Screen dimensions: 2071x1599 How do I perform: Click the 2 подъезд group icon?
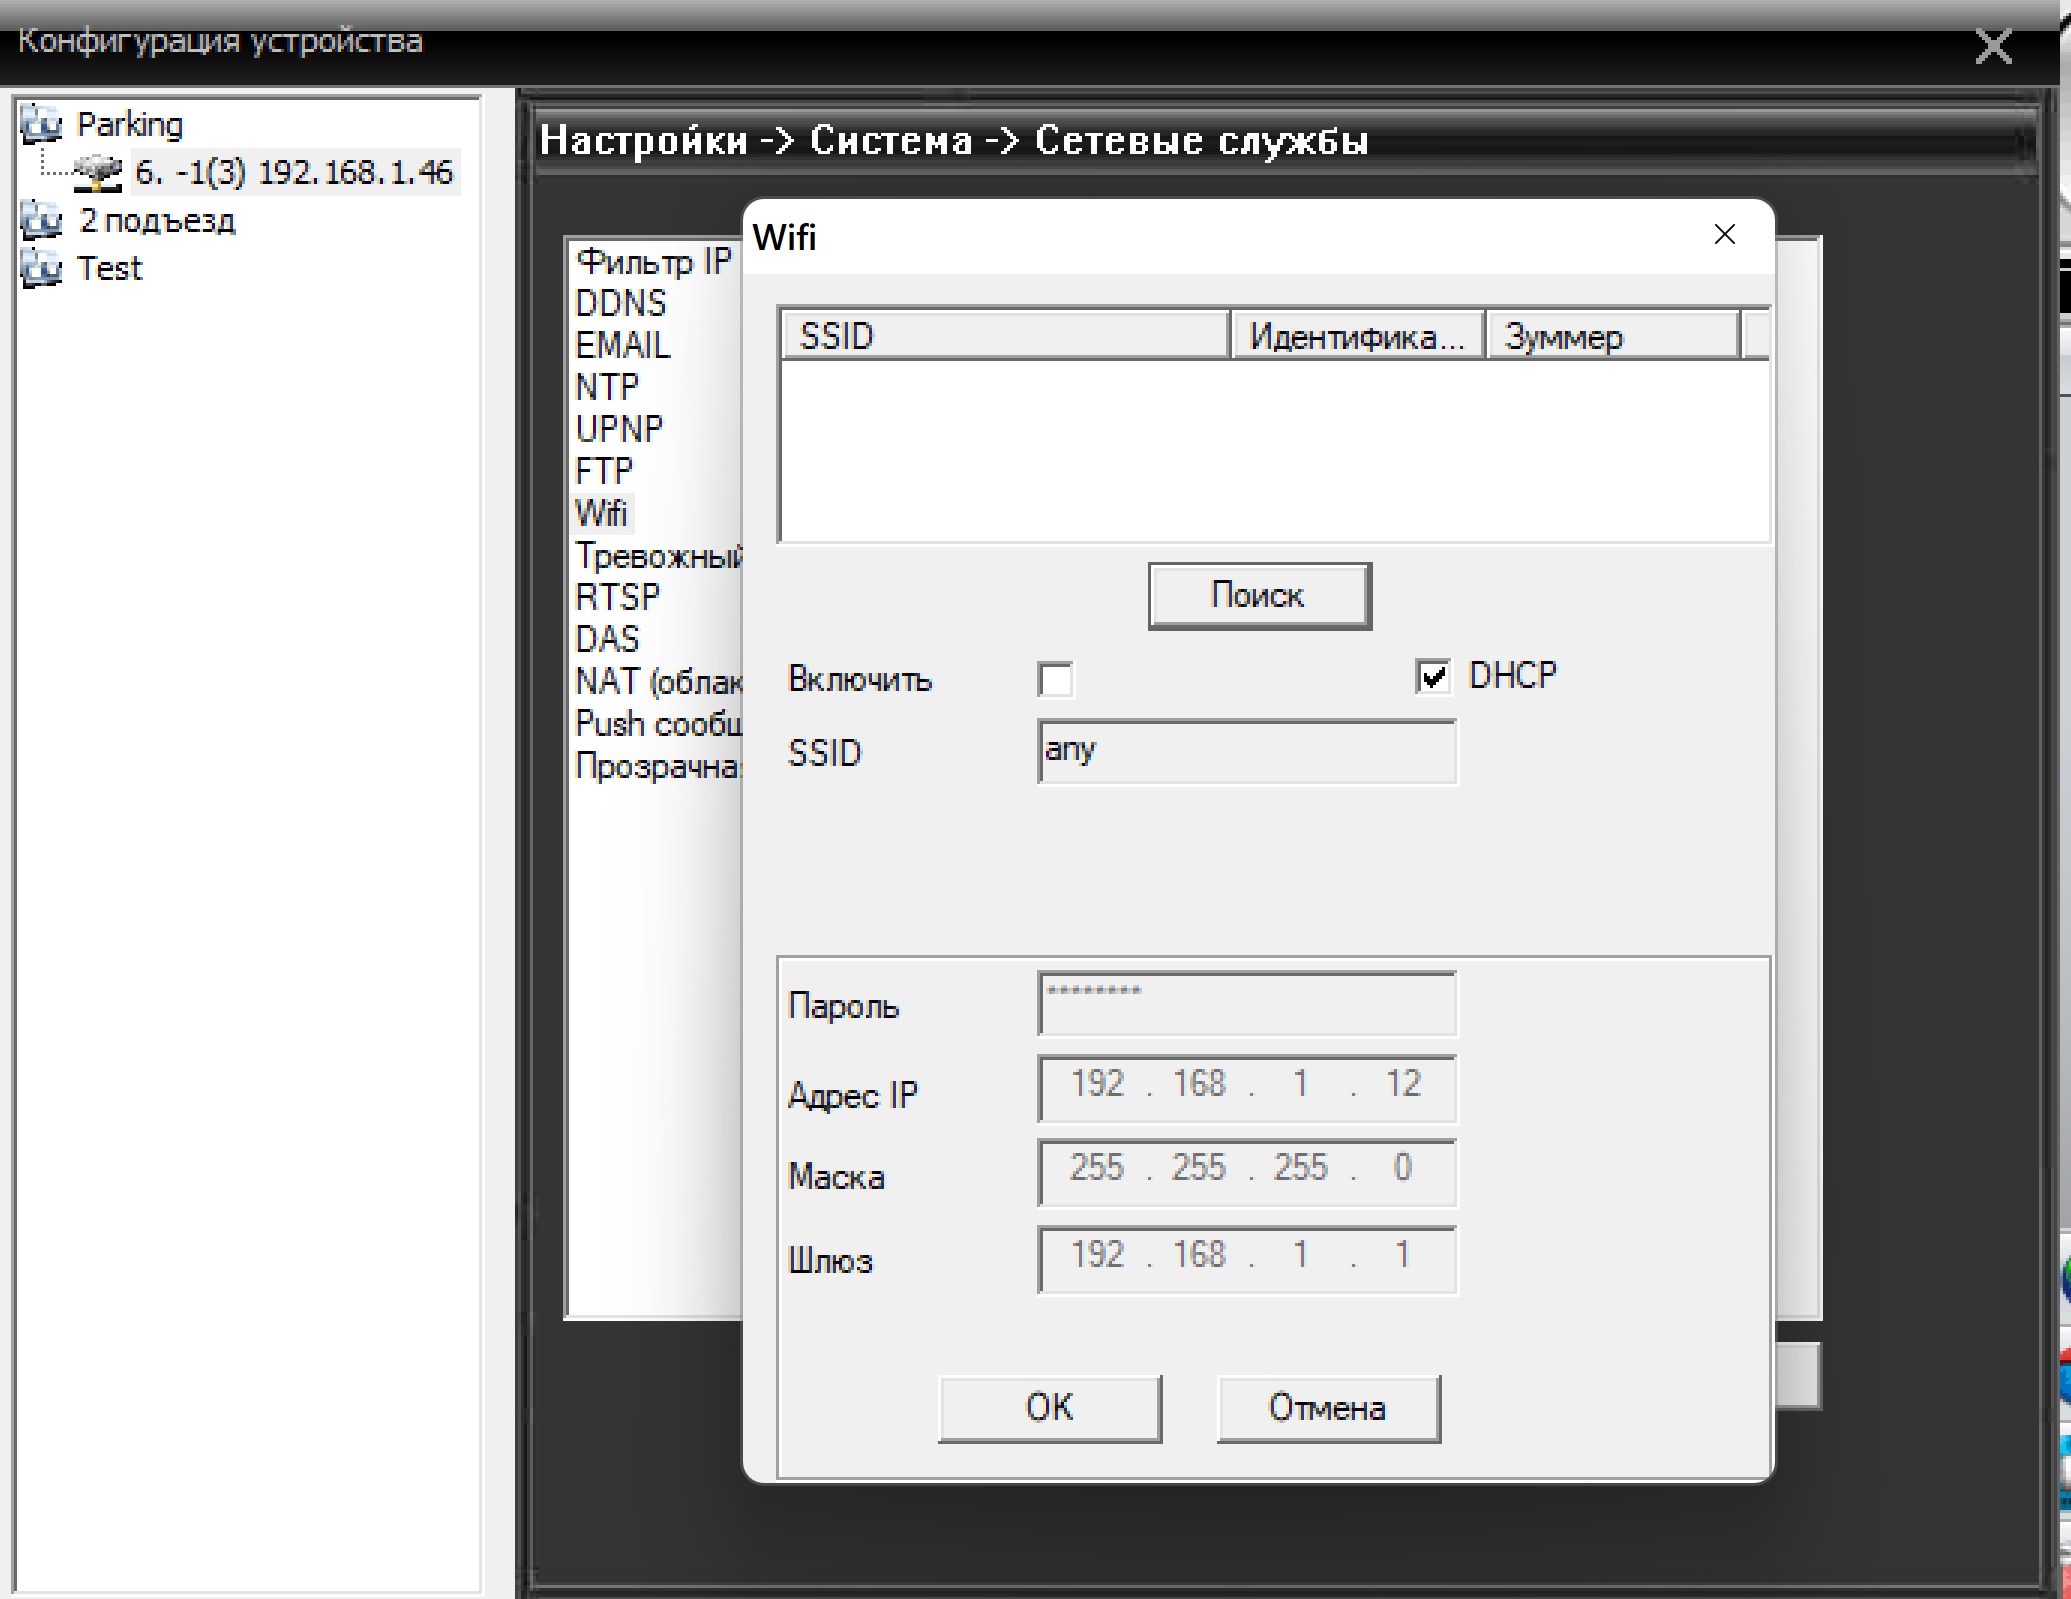click(41, 221)
